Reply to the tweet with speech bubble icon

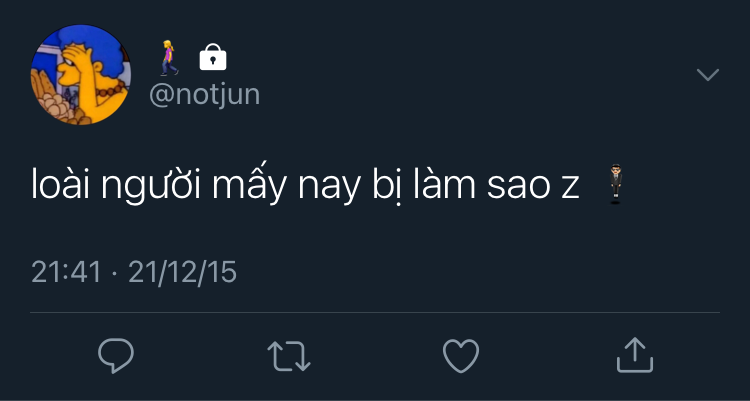pos(116,355)
